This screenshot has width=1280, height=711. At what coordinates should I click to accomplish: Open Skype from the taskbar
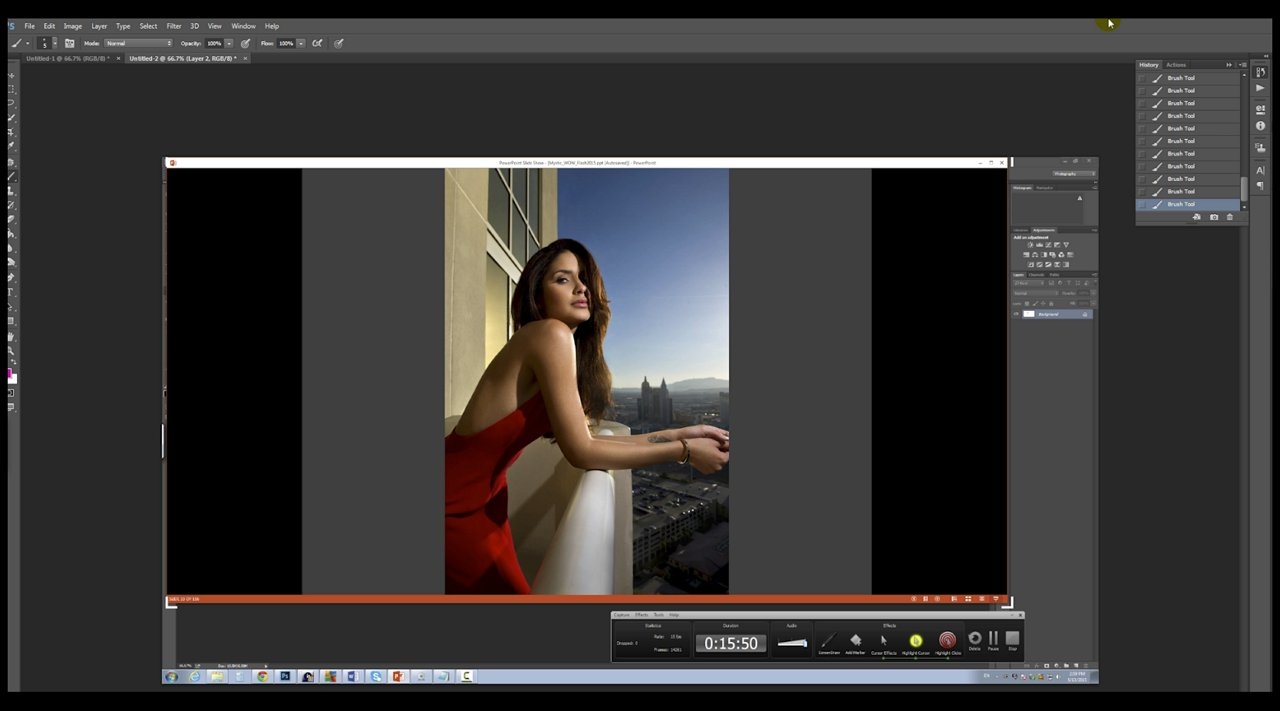pos(376,677)
